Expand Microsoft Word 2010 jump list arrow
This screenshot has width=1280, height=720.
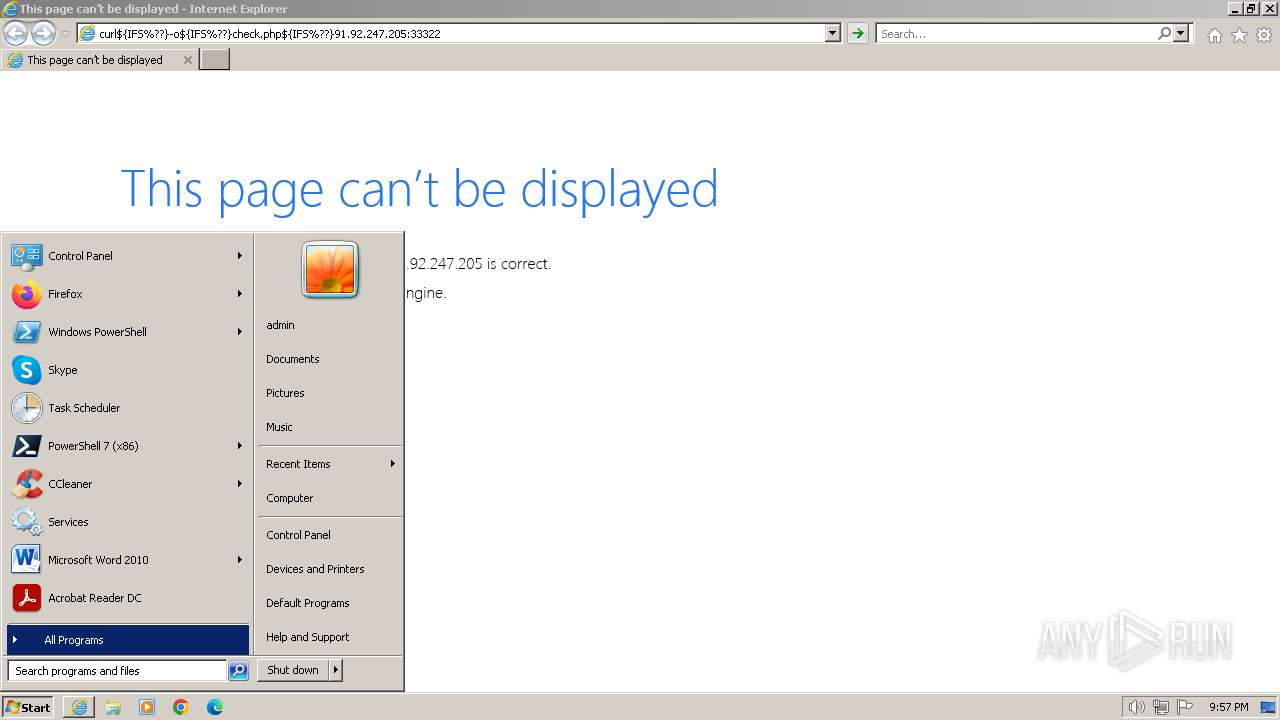[239, 560]
